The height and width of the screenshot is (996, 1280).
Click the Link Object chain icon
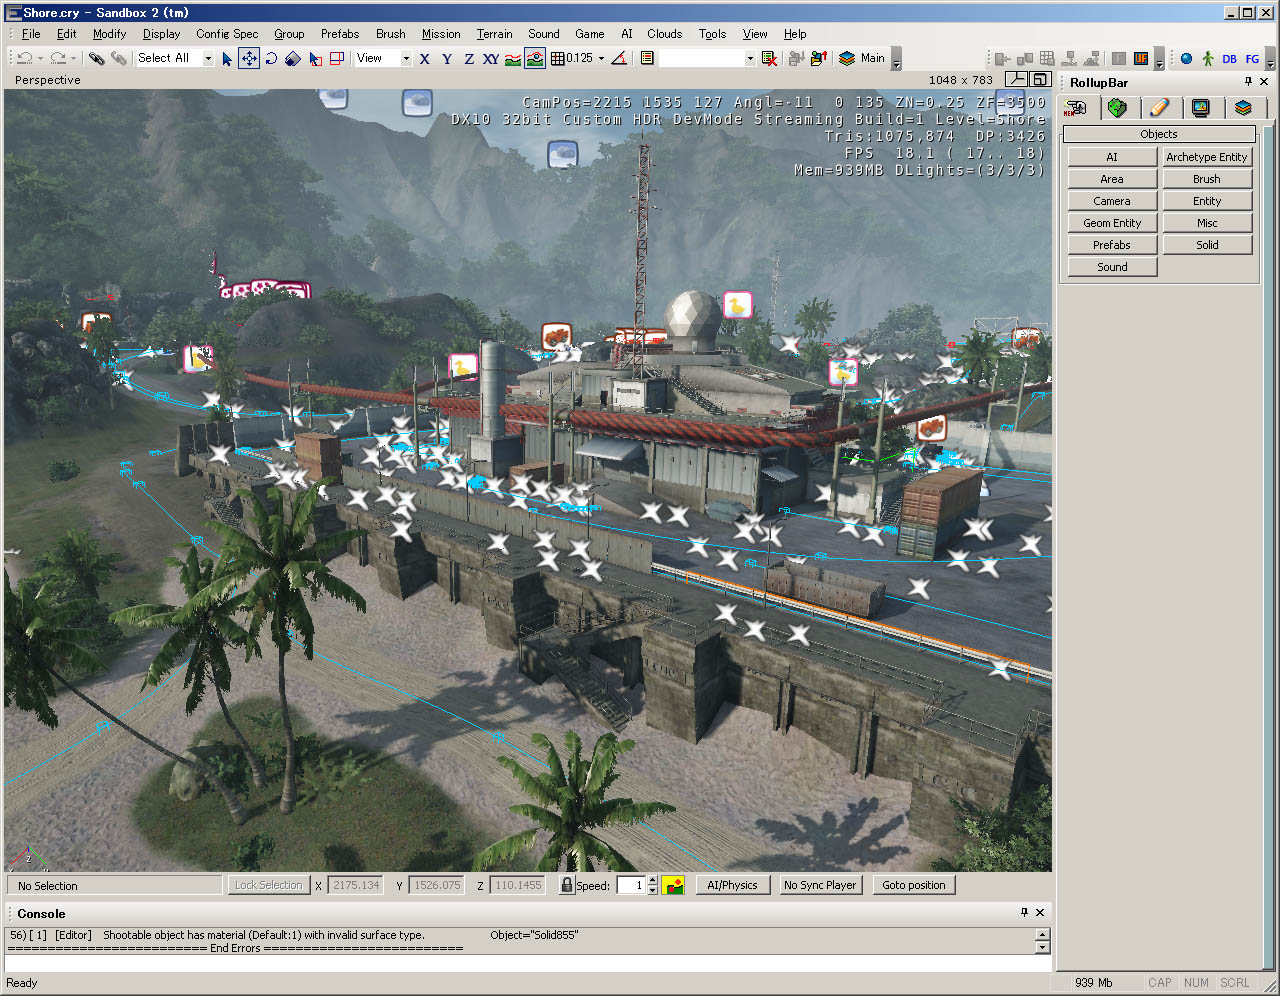point(96,59)
